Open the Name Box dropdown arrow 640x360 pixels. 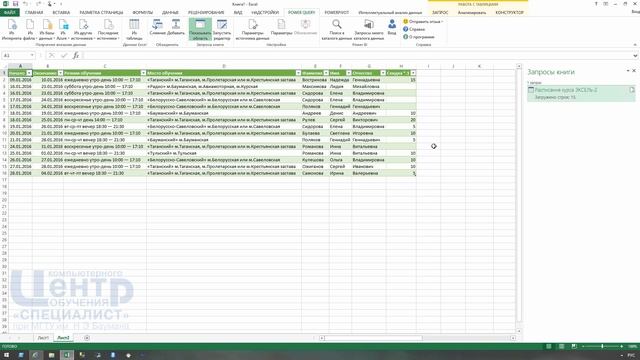[x=32, y=56]
